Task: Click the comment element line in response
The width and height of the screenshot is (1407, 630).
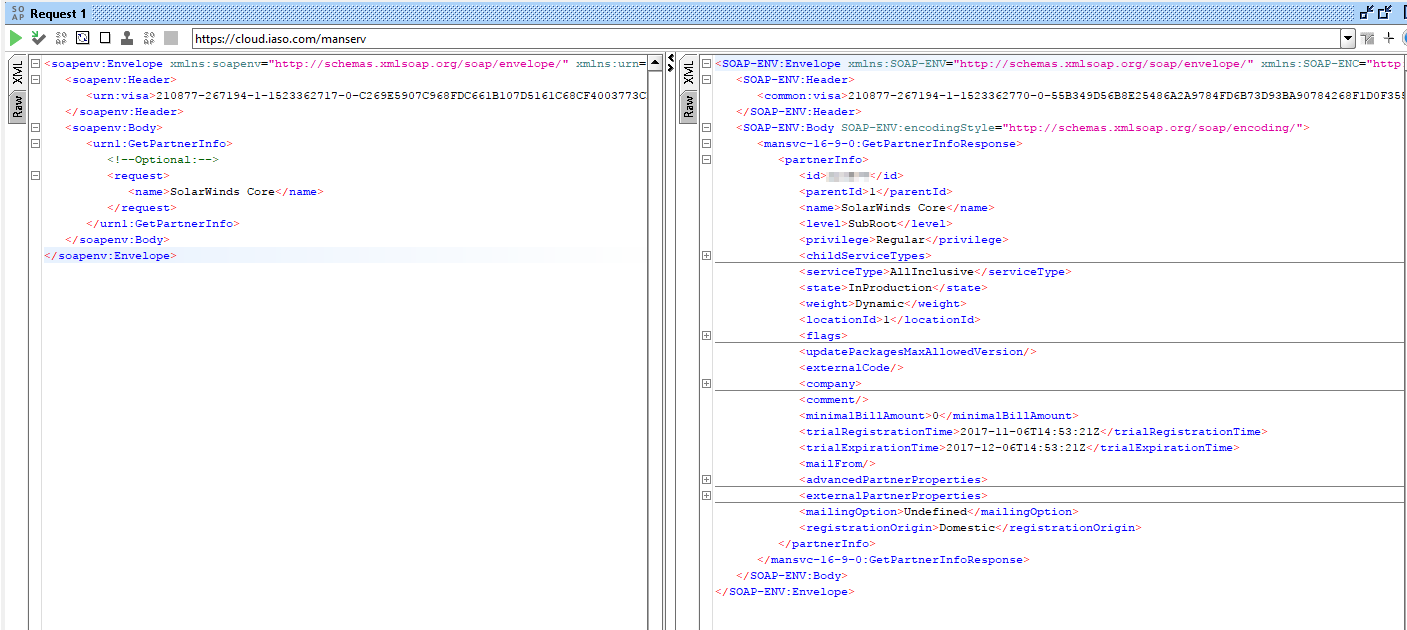Action: pyautogui.click(x=834, y=399)
